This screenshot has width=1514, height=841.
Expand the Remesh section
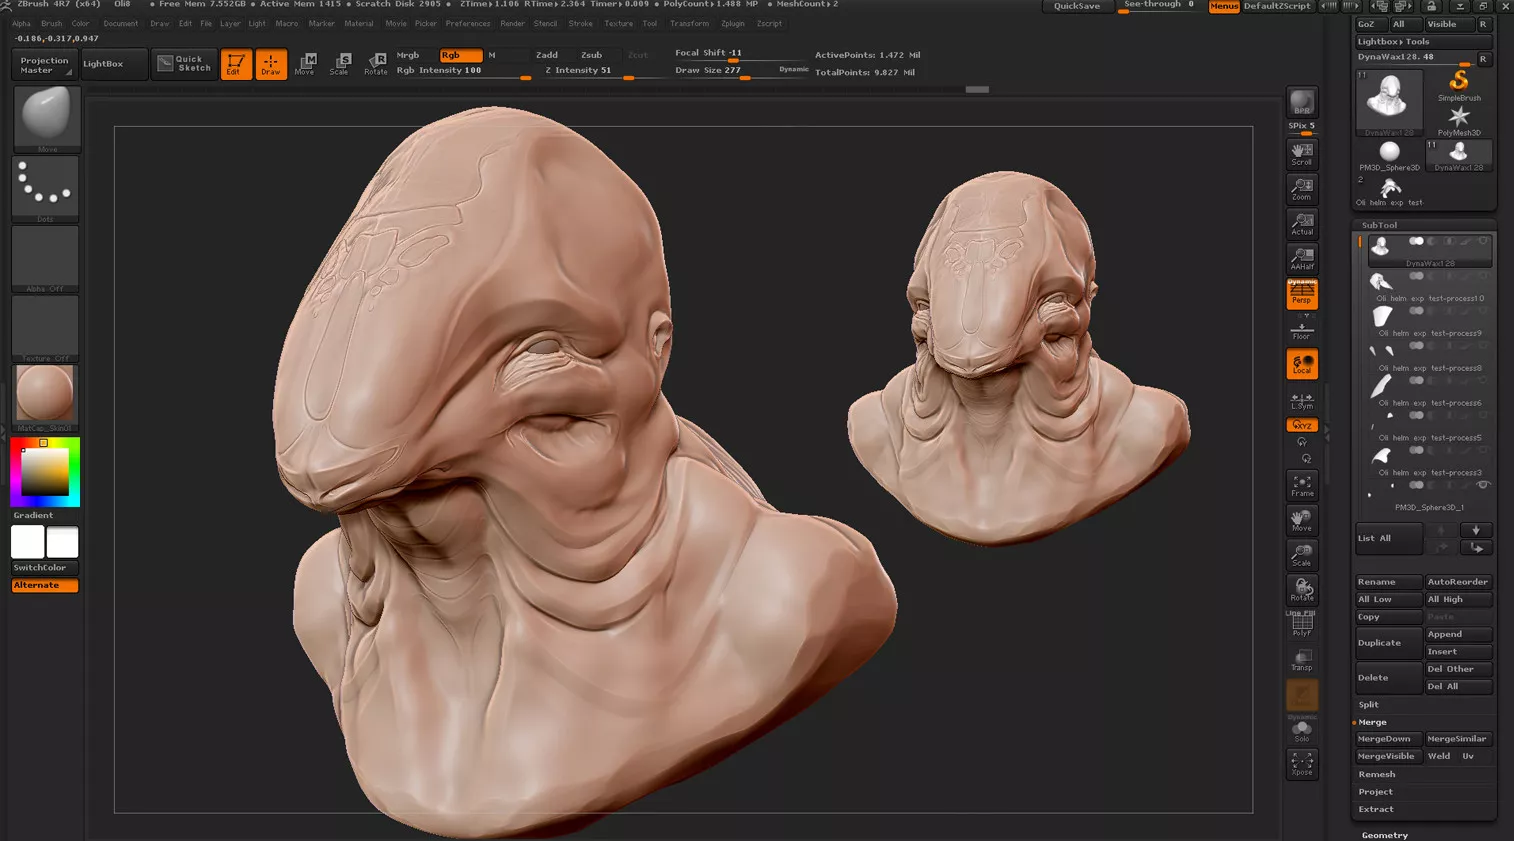(1376, 774)
